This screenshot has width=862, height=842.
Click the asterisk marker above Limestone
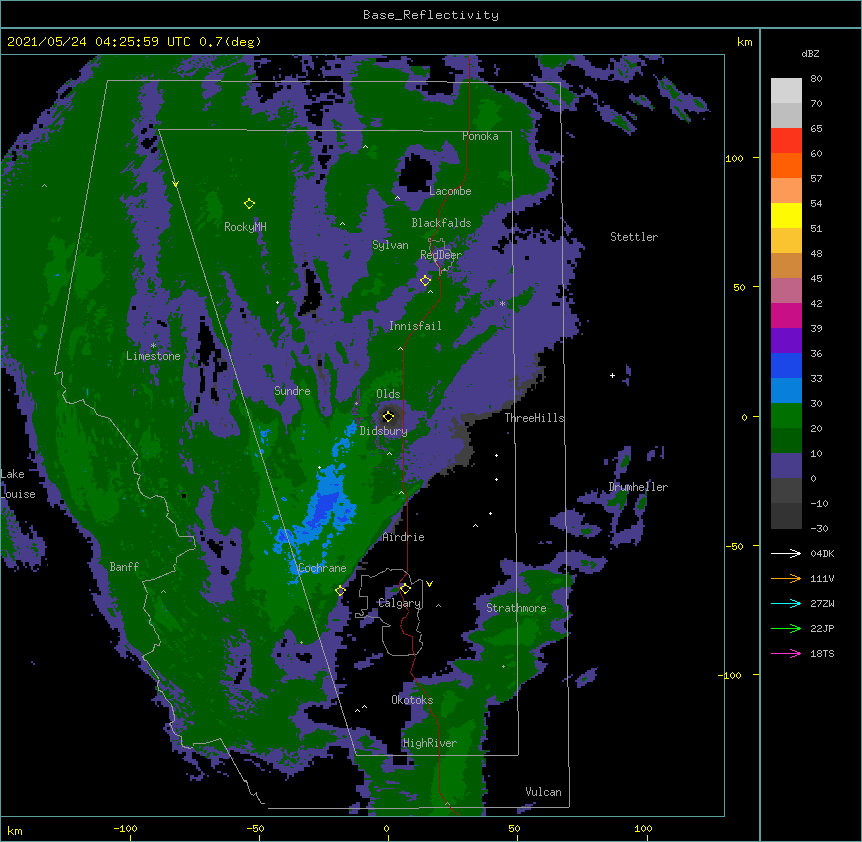(153, 346)
